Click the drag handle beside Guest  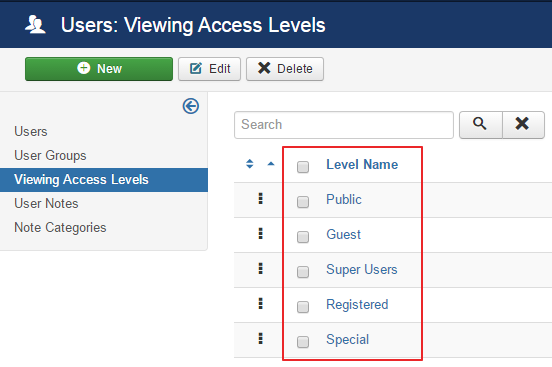261,234
